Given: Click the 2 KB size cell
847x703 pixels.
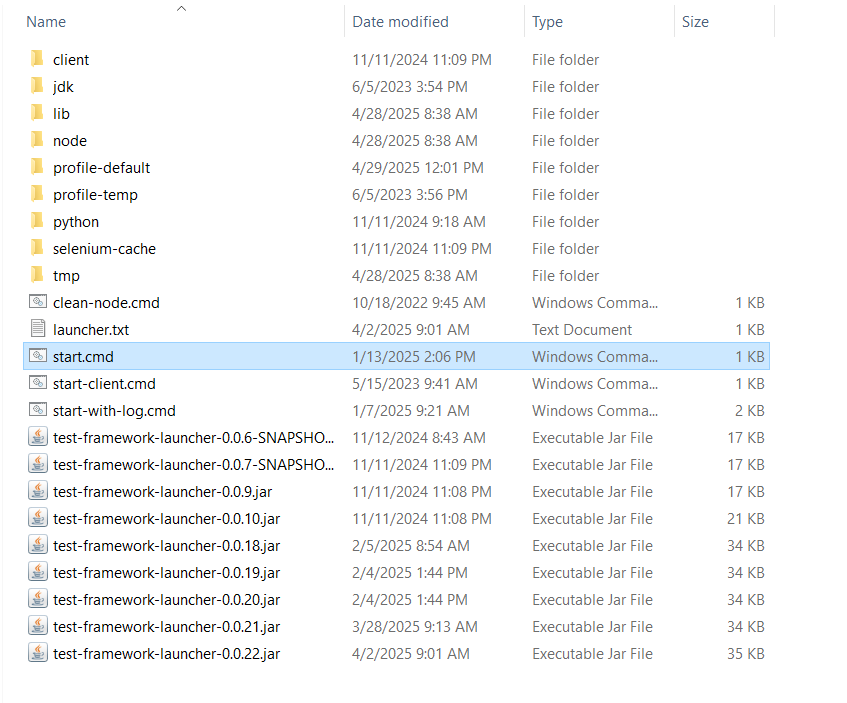Looking at the screenshot, I should [x=750, y=411].
